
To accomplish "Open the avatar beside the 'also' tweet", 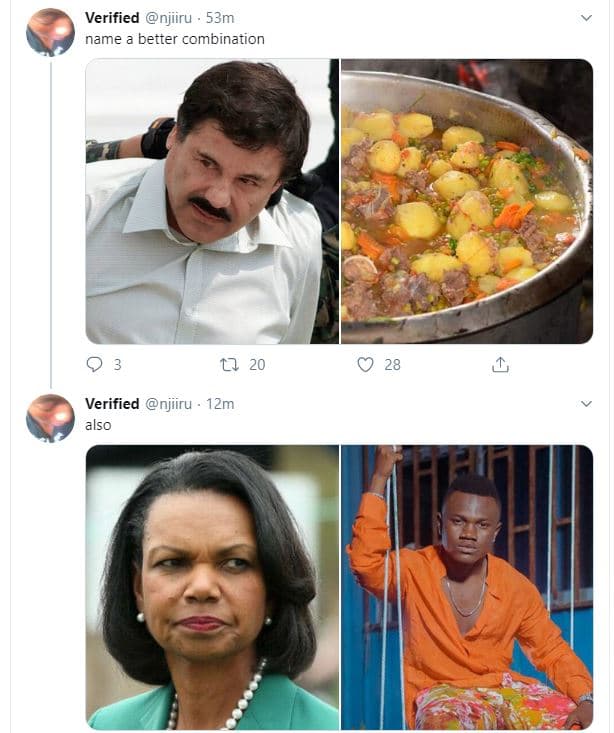I will [50, 417].
